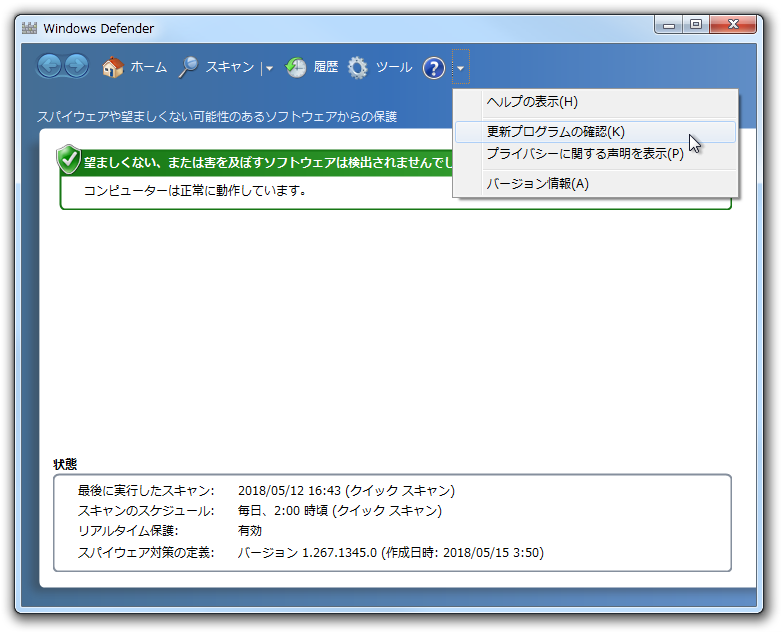Open プライバシーに関する声明を表示(P) menu entry
782x632 pixels.
pyautogui.click(x=585, y=154)
